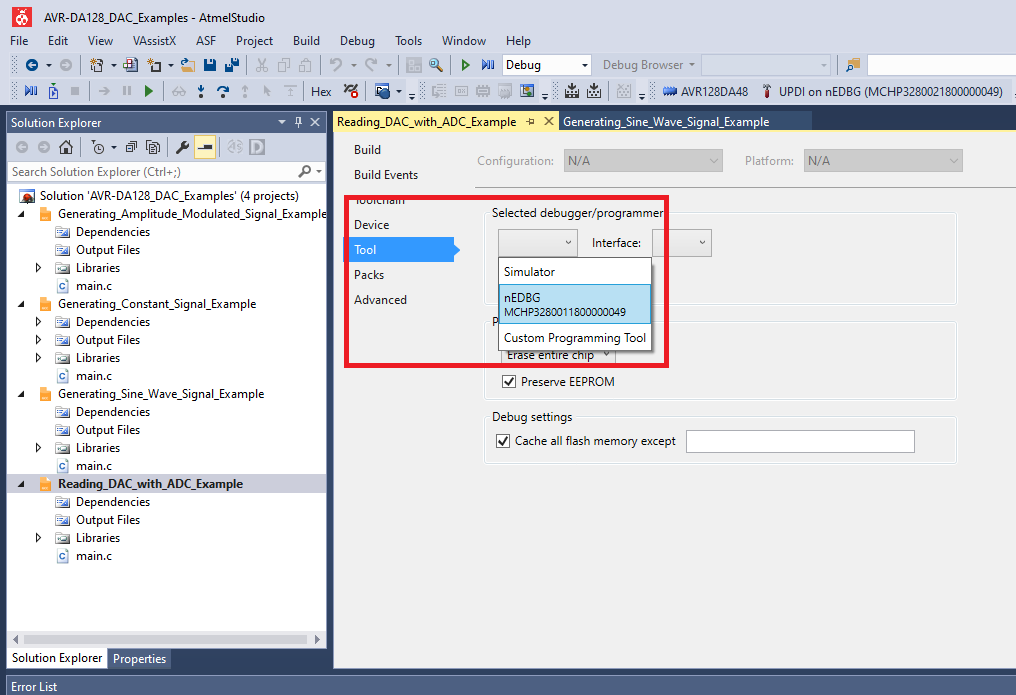The width and height of the screenshot is (1016, 695).
Task: Toggle the highlighted Preview Selected Items icon
Action: [x=205, y=147]
